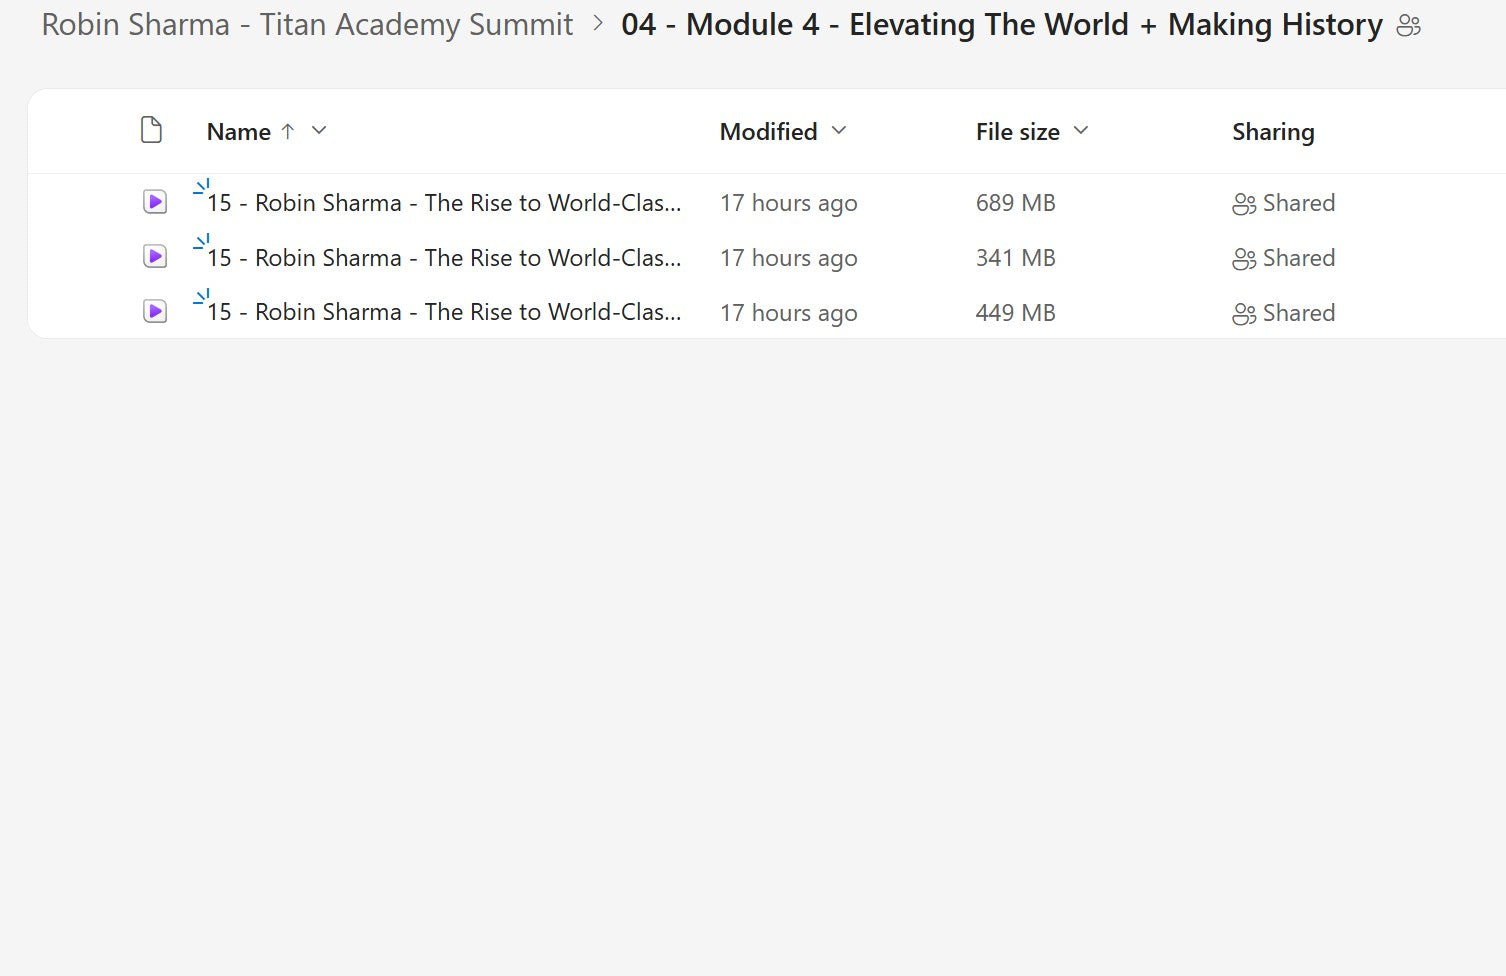This screenshot has width=1506, height=976.
Task: Click the Shared people icon for the 689 MB file
Action: click(1244, 203)
